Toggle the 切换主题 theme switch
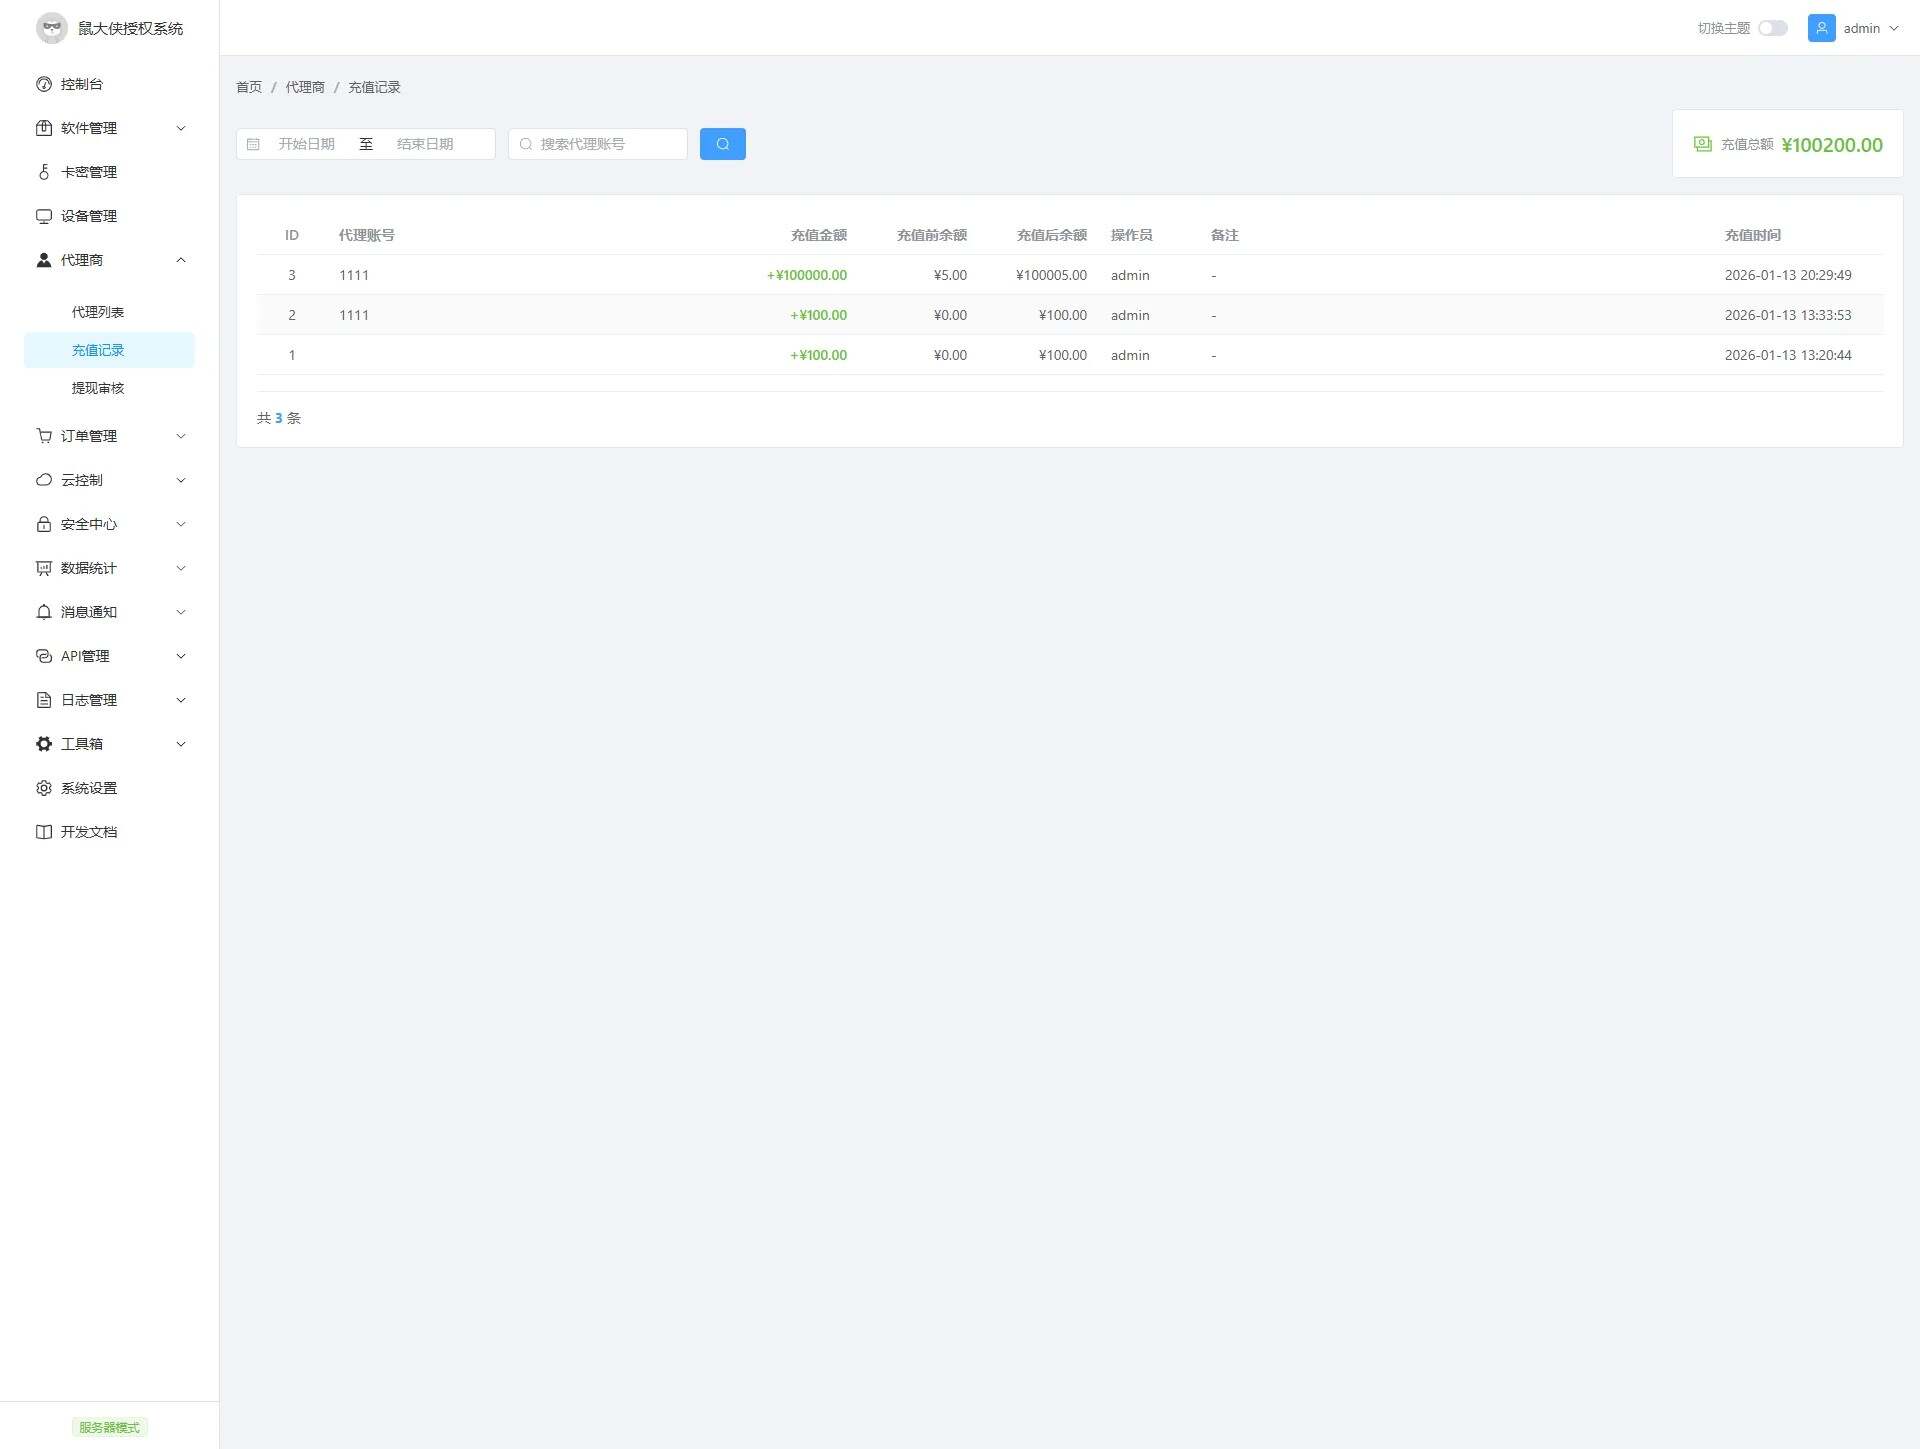Viewport: 1920px width, 1449px height. pyautogui.click(x=1772, y=28)
